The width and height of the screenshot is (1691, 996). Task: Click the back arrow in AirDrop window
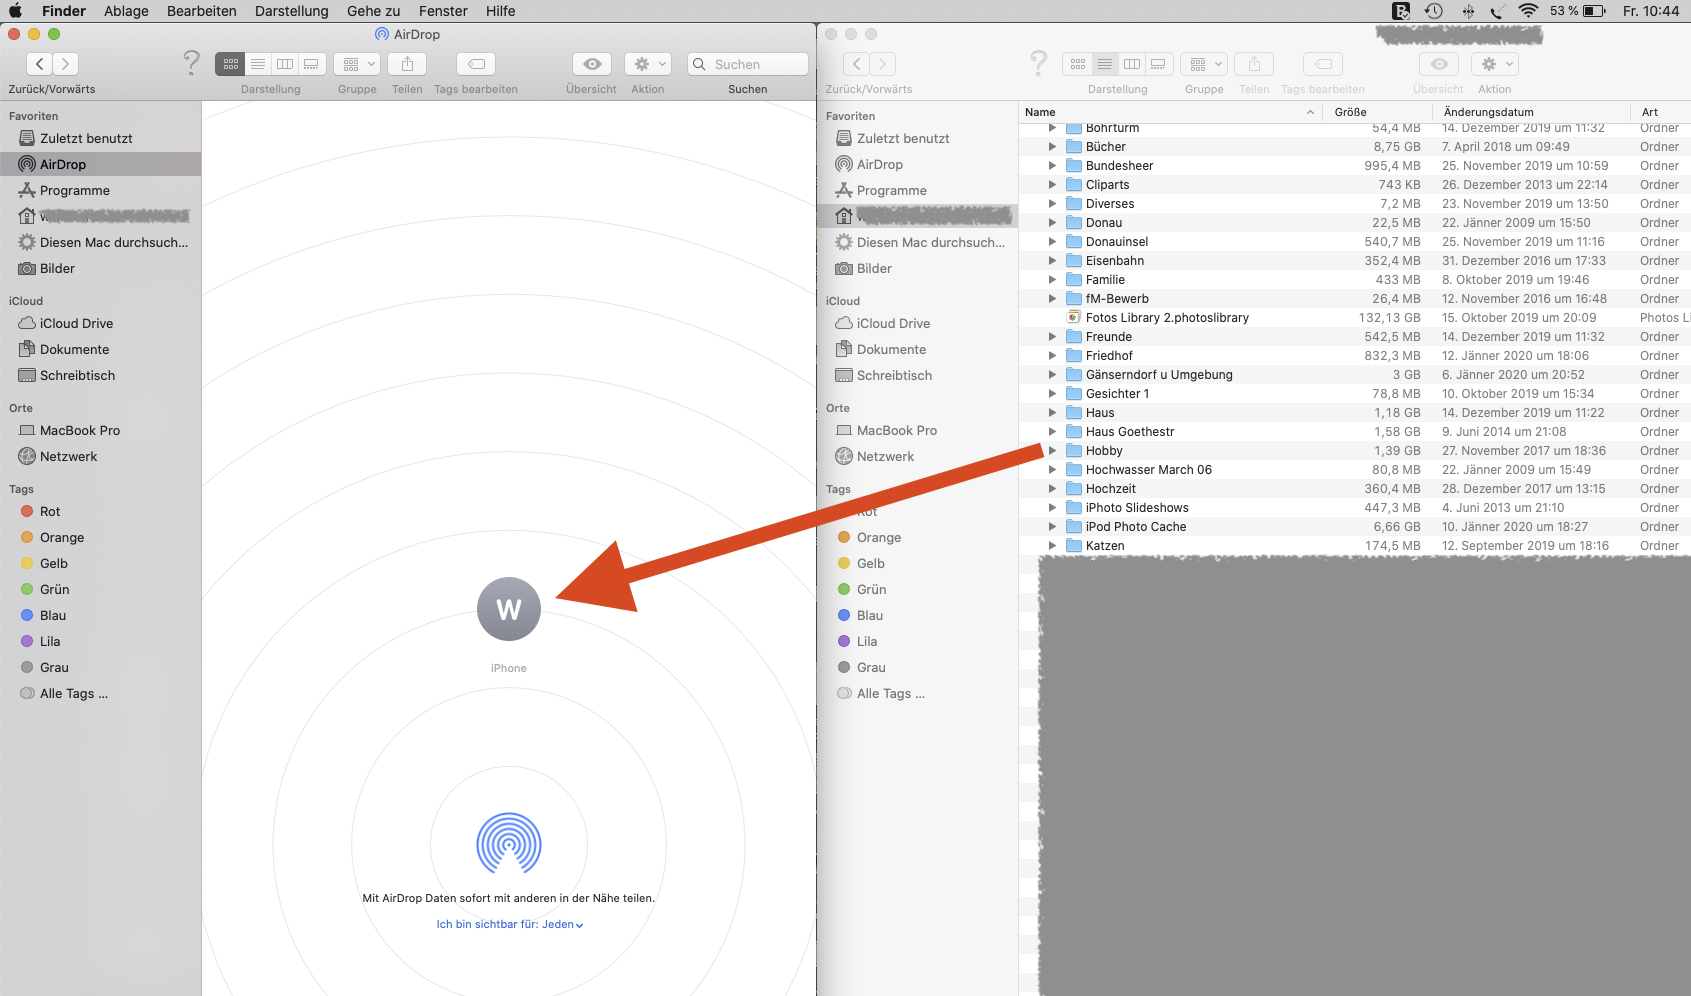pos(39,64)
